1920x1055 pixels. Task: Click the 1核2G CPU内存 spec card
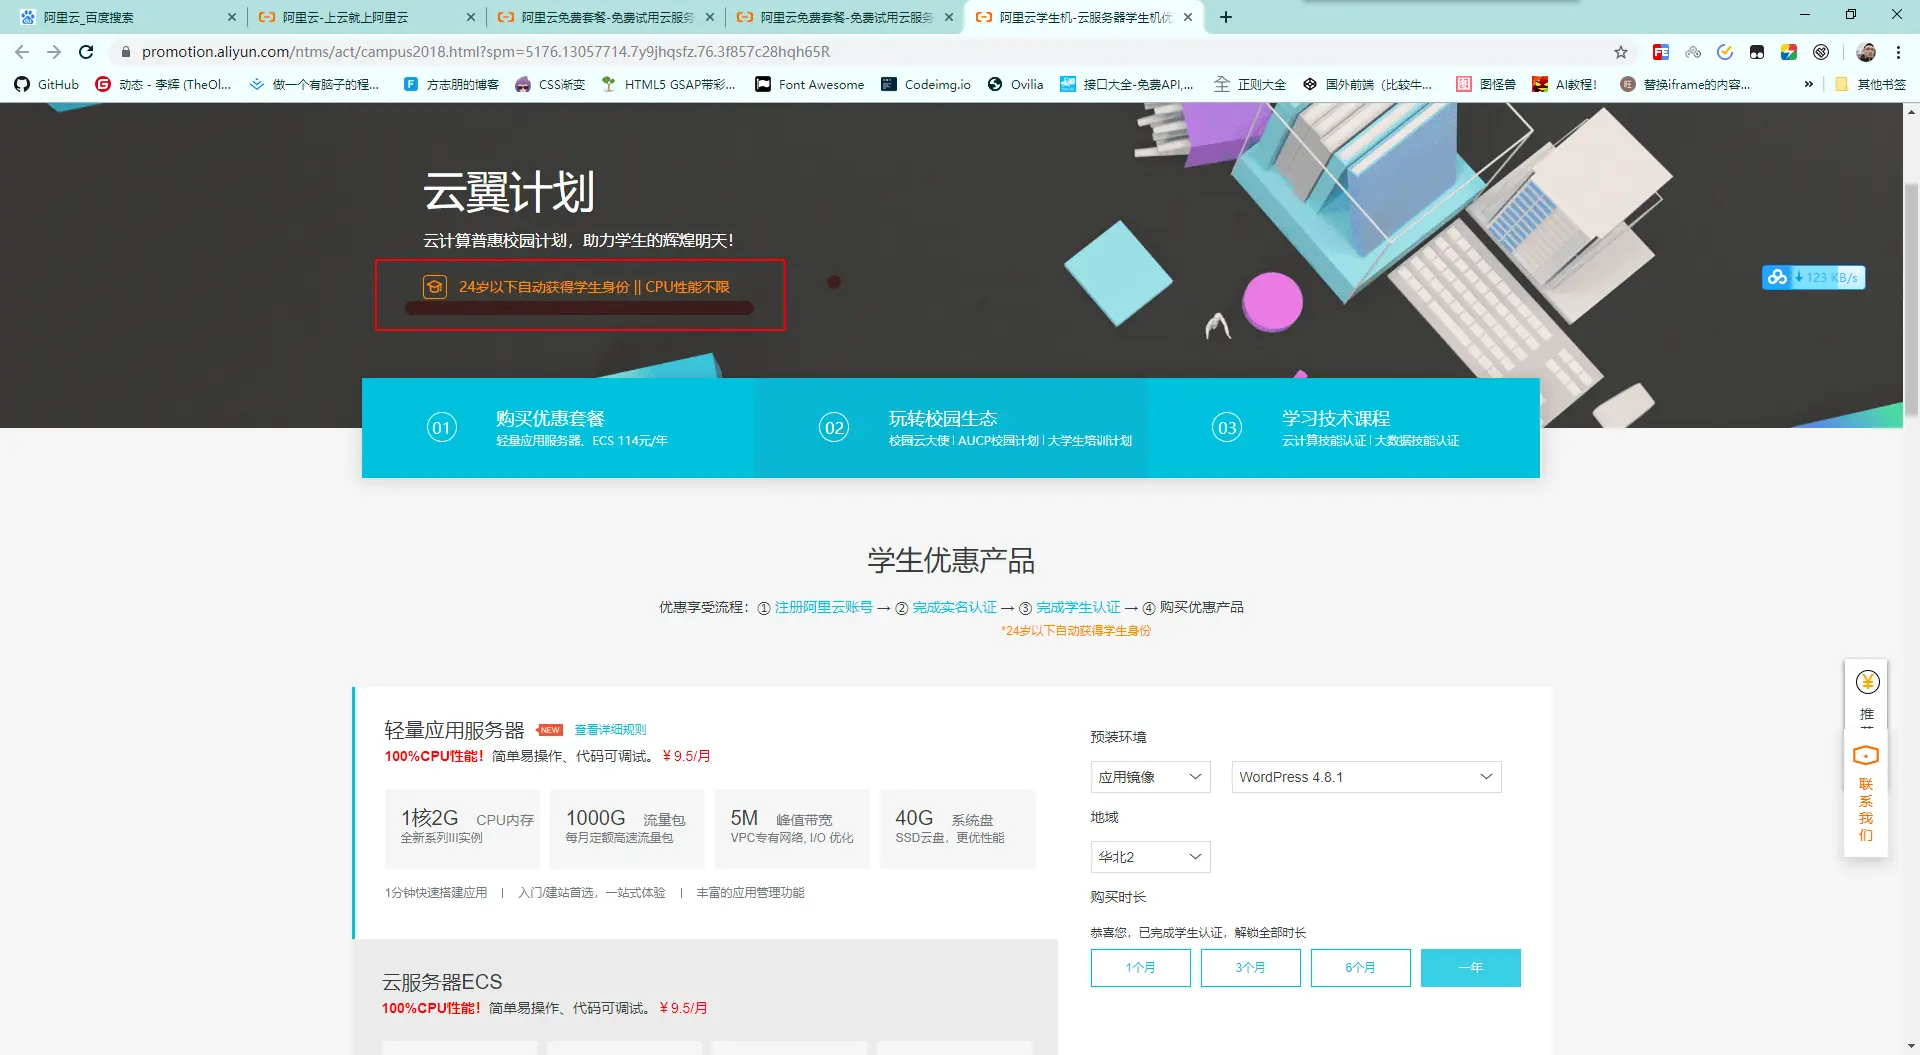pos(462,829)
